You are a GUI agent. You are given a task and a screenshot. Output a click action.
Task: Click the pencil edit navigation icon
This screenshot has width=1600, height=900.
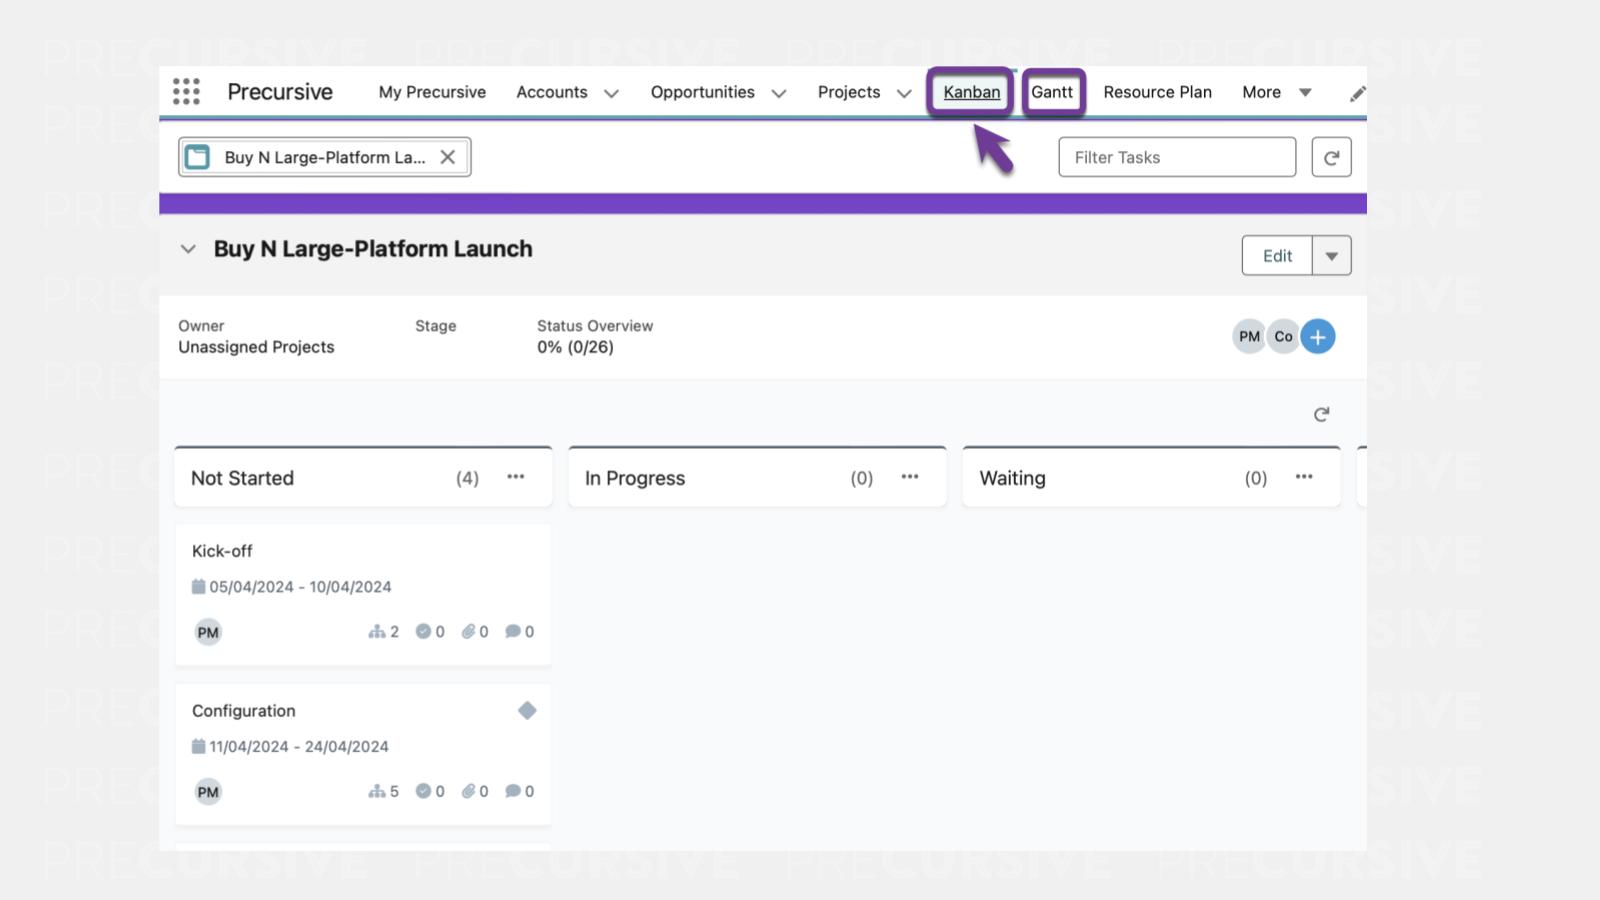coord(1357,94)
